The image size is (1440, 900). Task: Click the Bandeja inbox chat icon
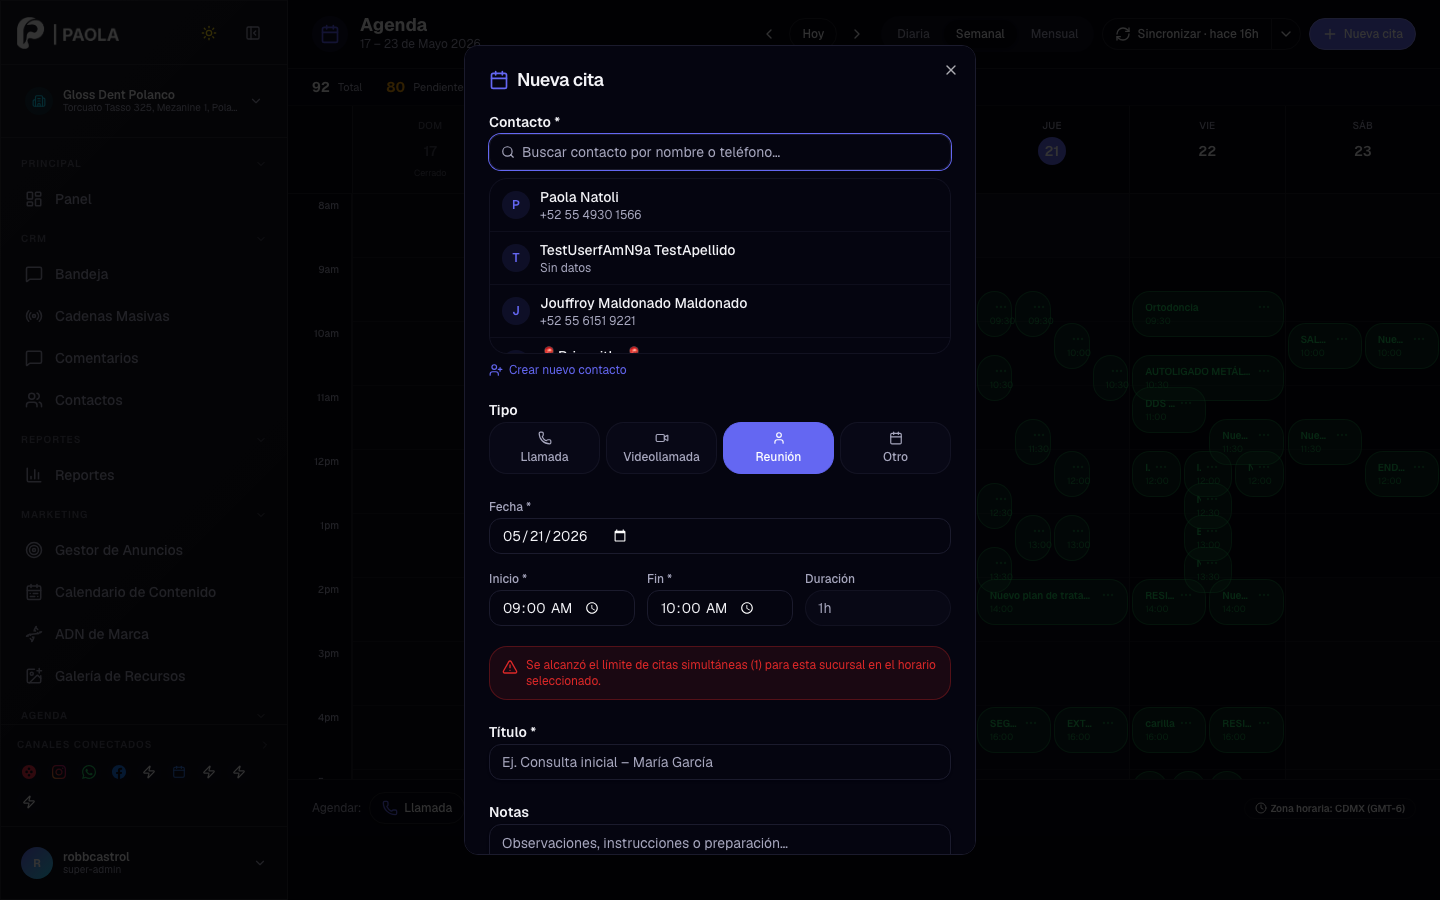[x=34, y=274]
